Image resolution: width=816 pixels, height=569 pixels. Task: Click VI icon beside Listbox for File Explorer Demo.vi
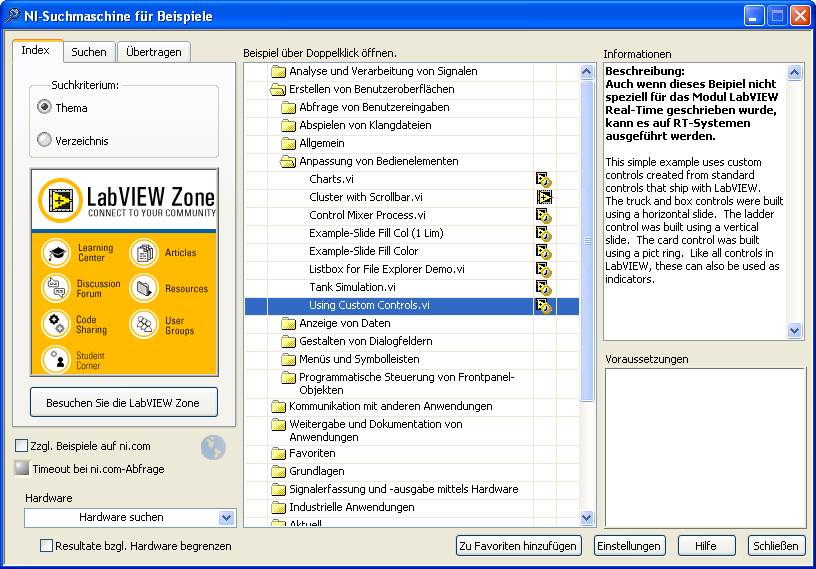(x=543, y=270)
